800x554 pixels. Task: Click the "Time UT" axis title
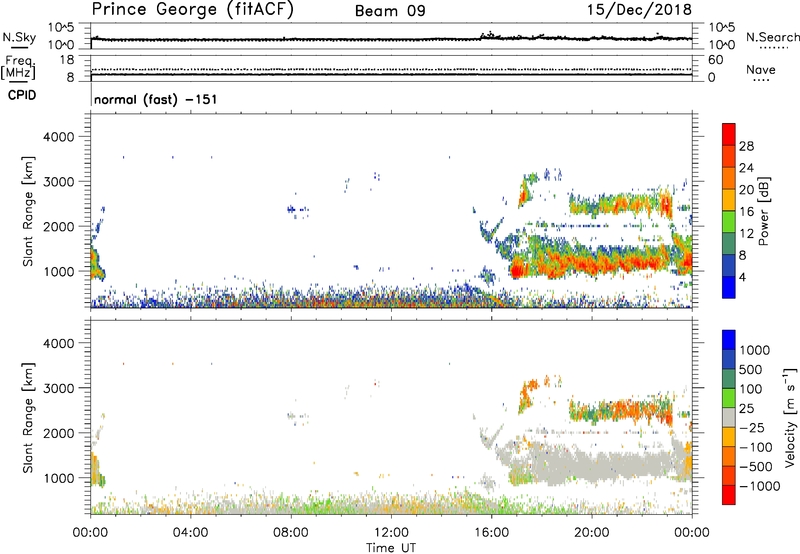coord(391,547)
